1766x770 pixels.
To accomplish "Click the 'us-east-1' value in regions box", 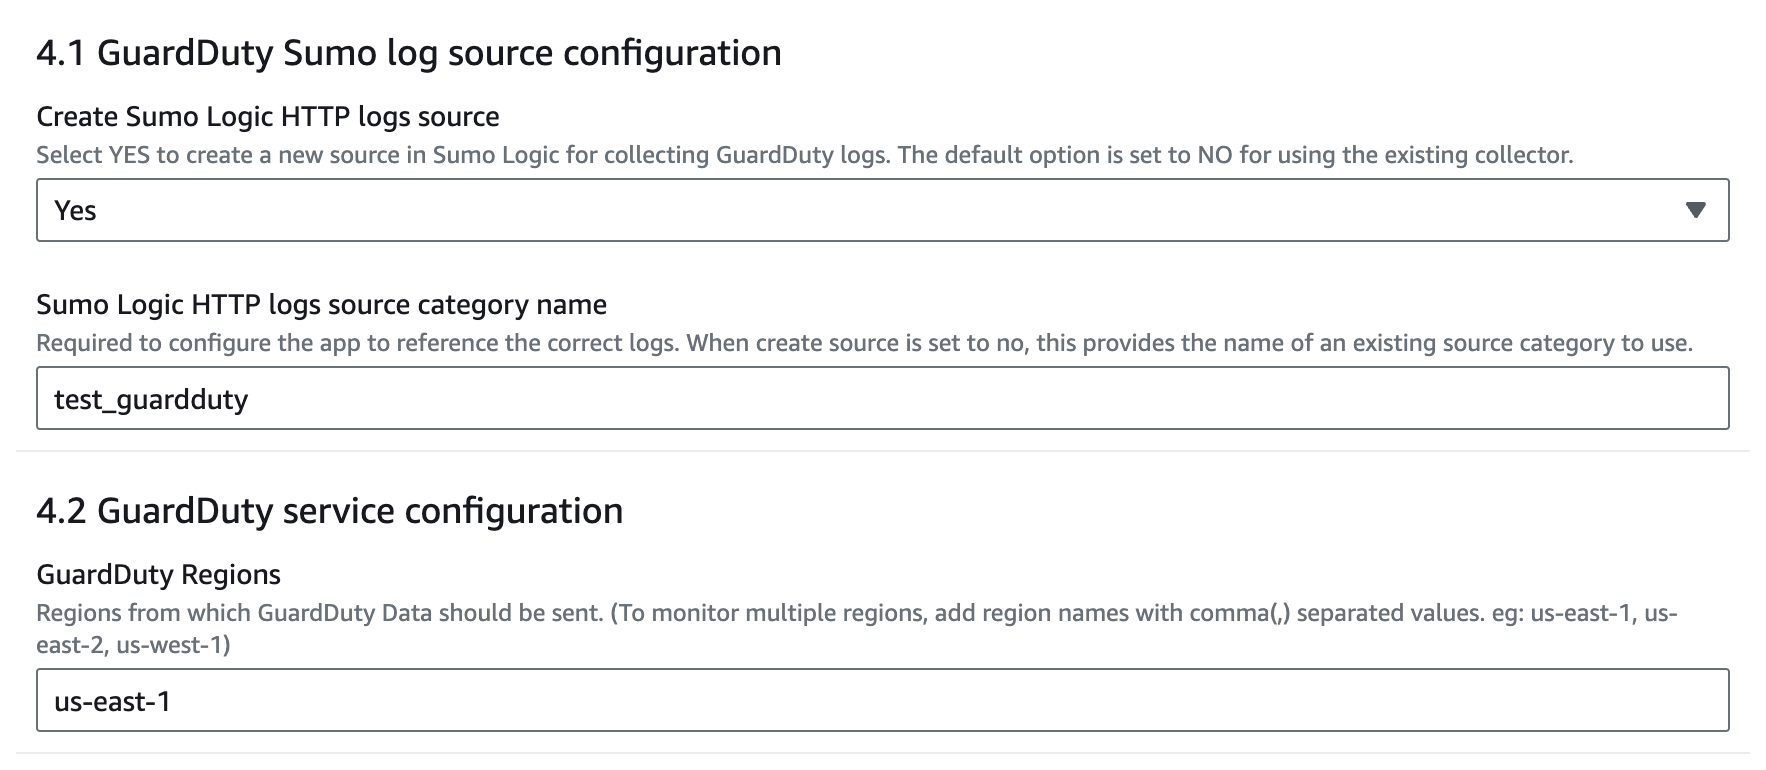I will click(x=113, y=702).
